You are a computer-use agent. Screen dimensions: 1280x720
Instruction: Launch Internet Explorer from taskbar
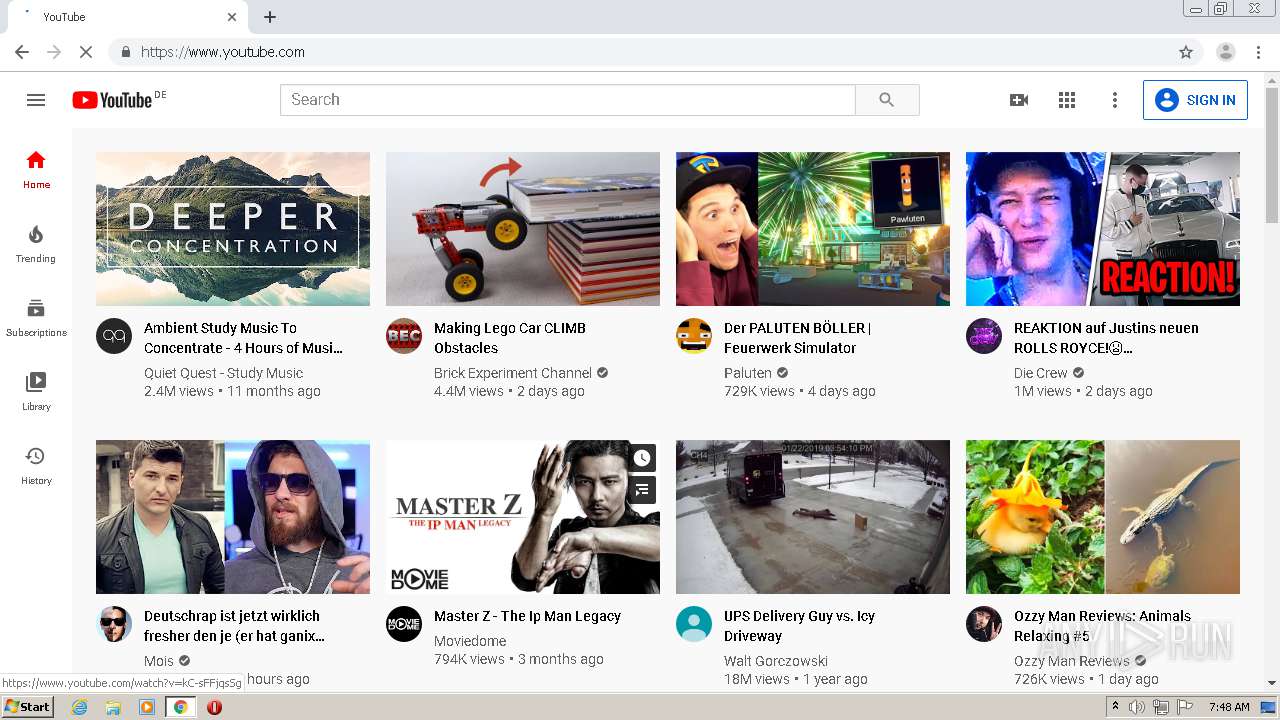(x=79, y=707)
